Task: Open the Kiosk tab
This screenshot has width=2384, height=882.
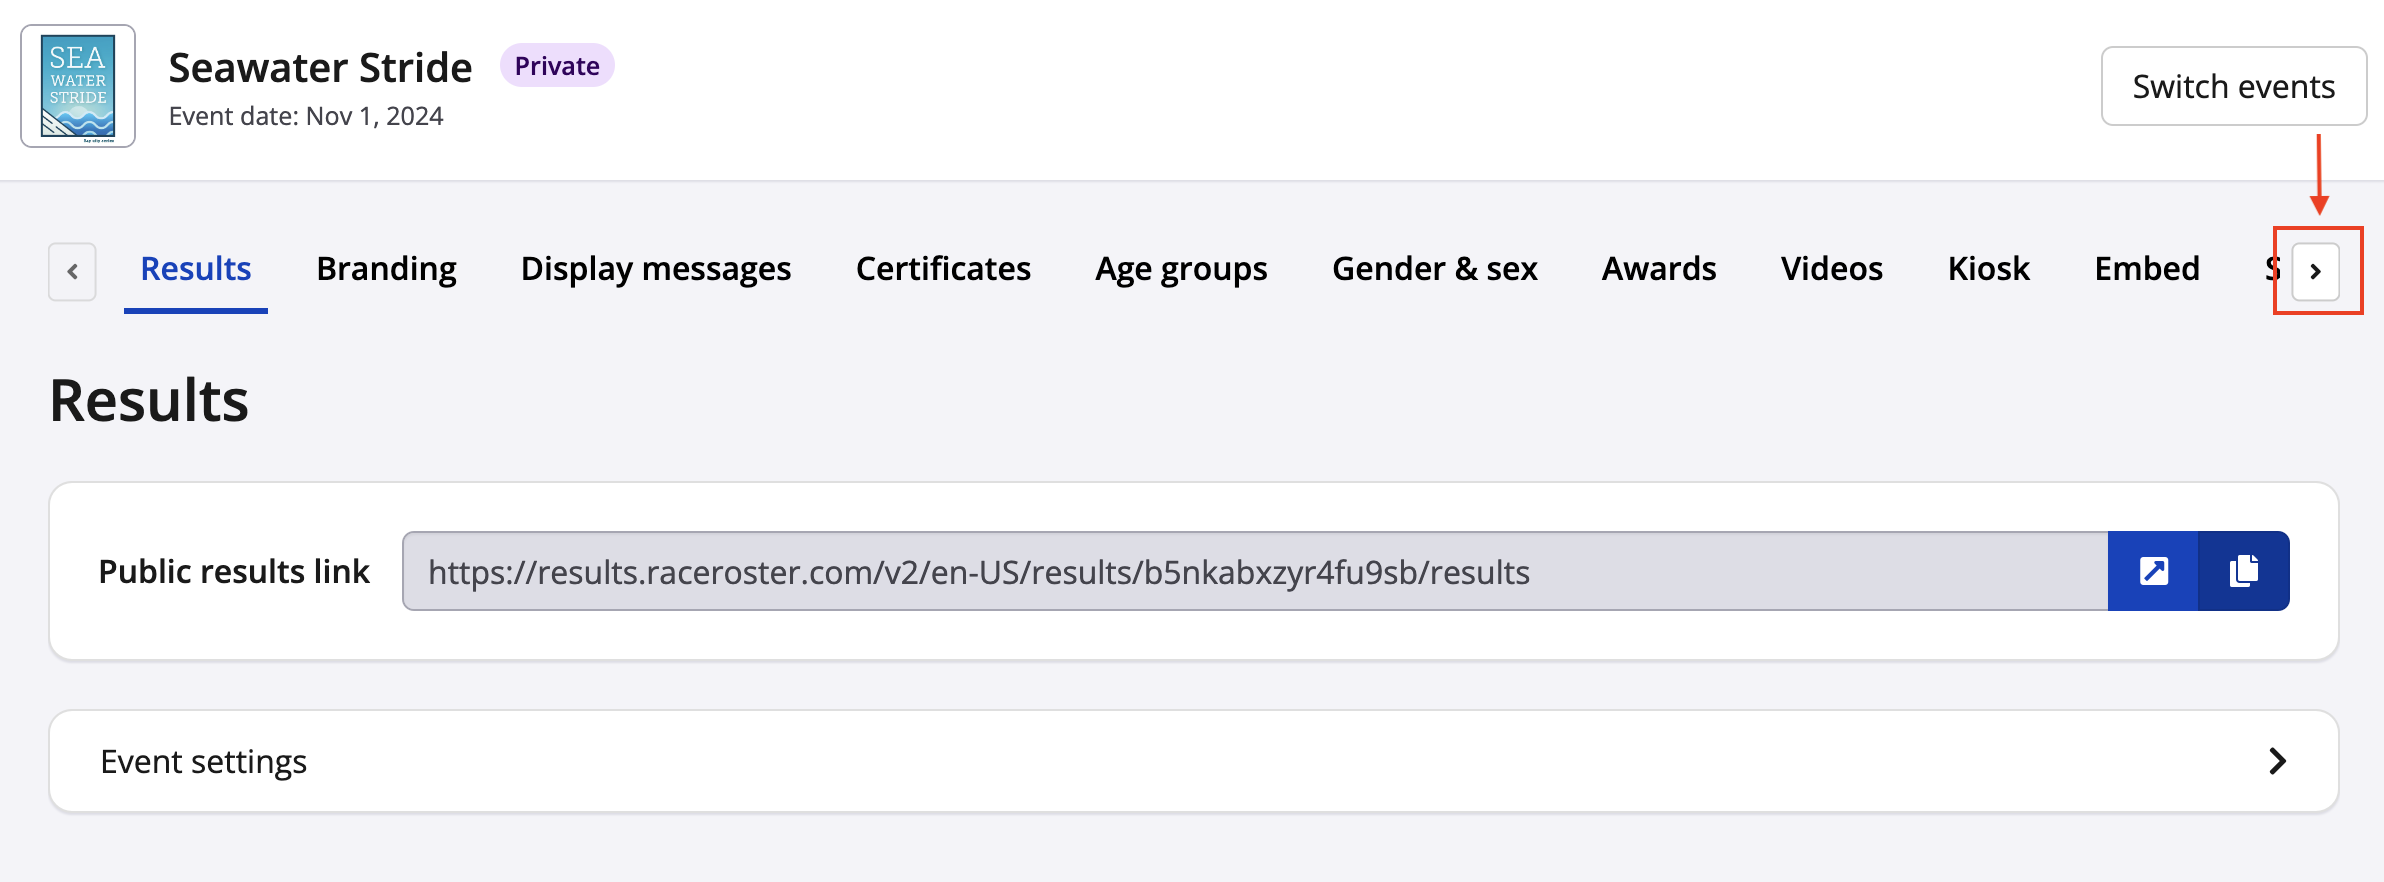Action: (x=1988, y=269)
